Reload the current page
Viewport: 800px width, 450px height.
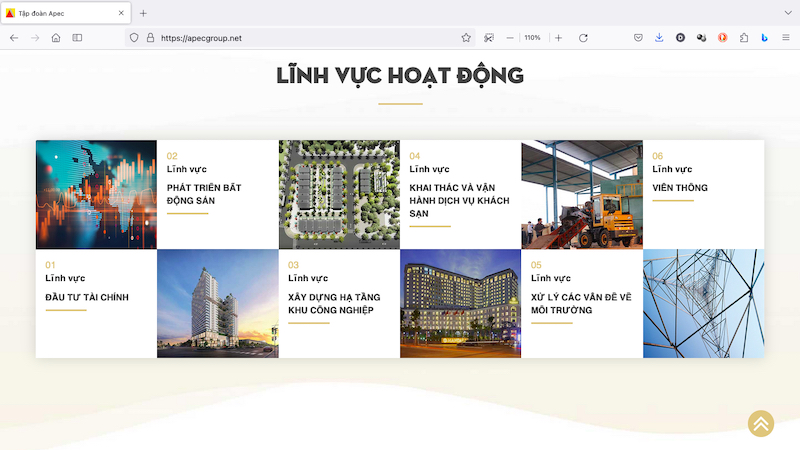coord(584,38)
